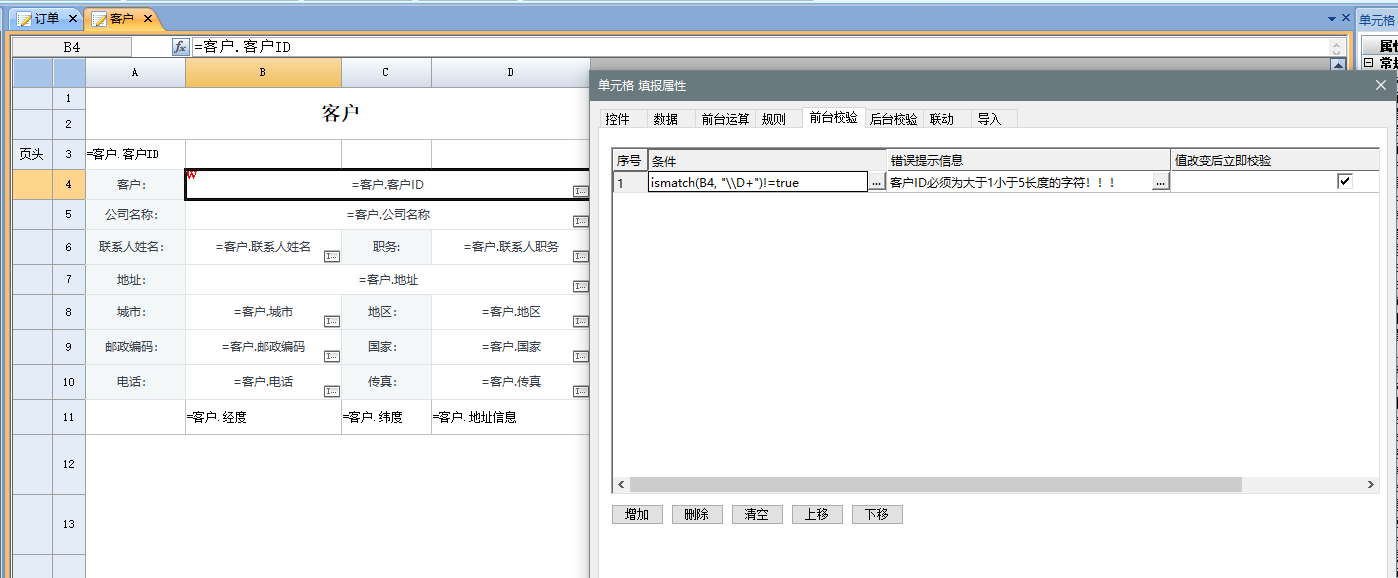The height and width of the screenshot is (578, 1398).
Task: Click the 删除 button
Action: (x=697, y=515)
